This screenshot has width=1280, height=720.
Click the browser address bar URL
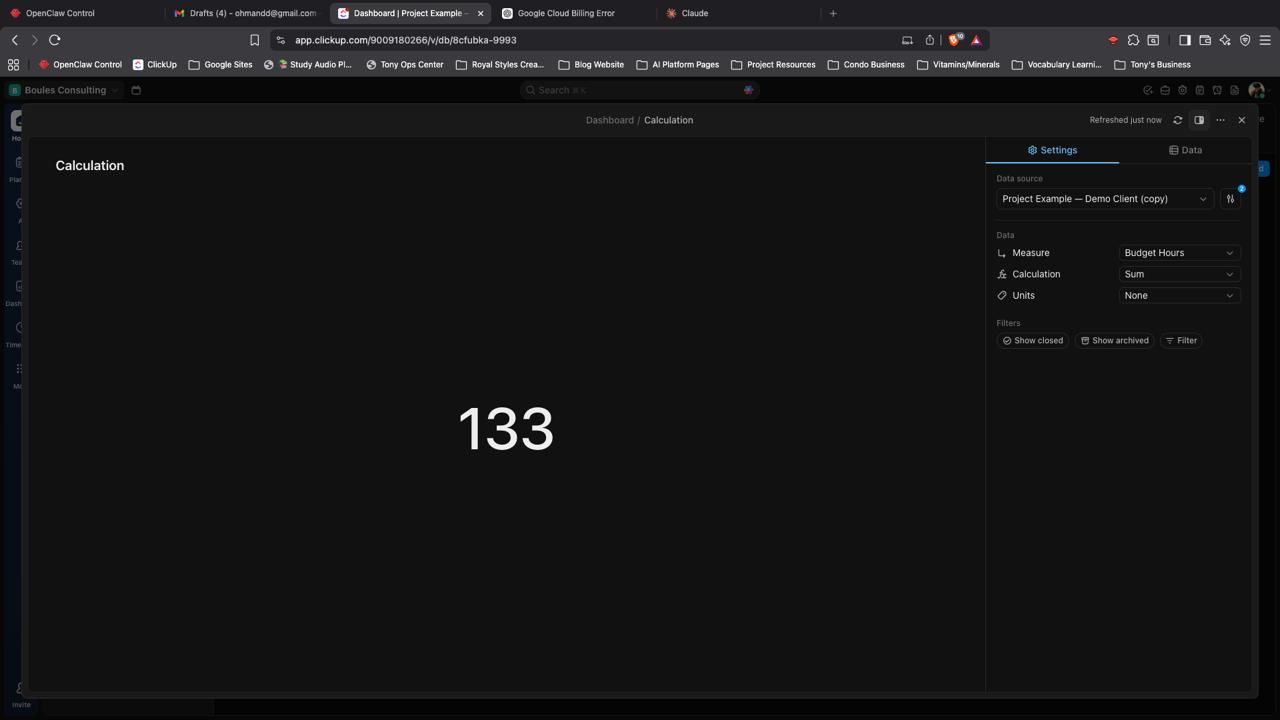point(405,40)
